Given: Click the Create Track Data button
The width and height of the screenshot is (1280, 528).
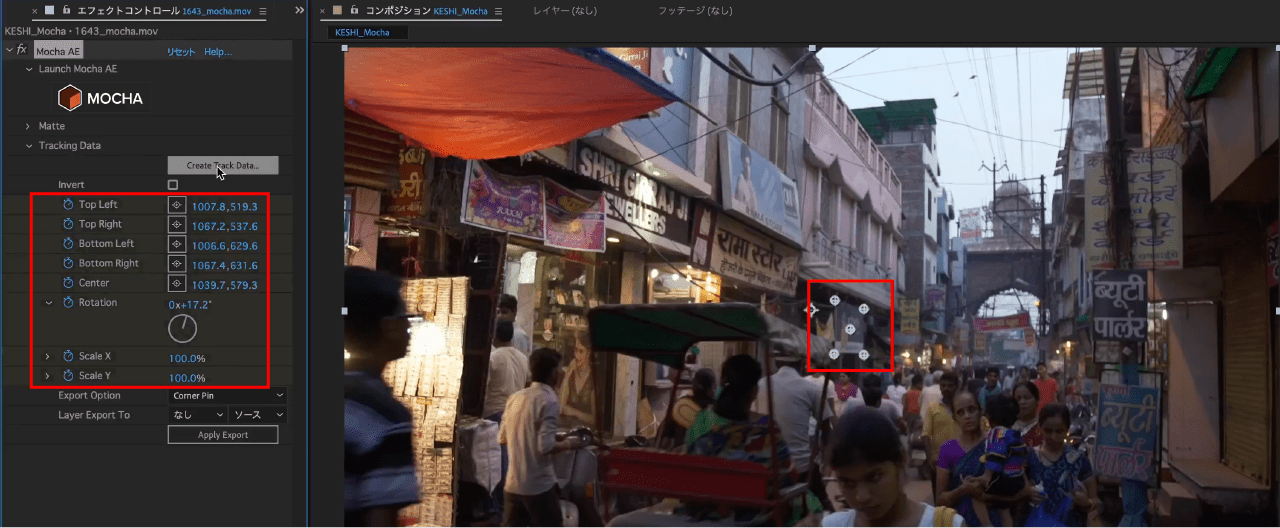Looking at the screenshot, I should [x=223, y=165].
